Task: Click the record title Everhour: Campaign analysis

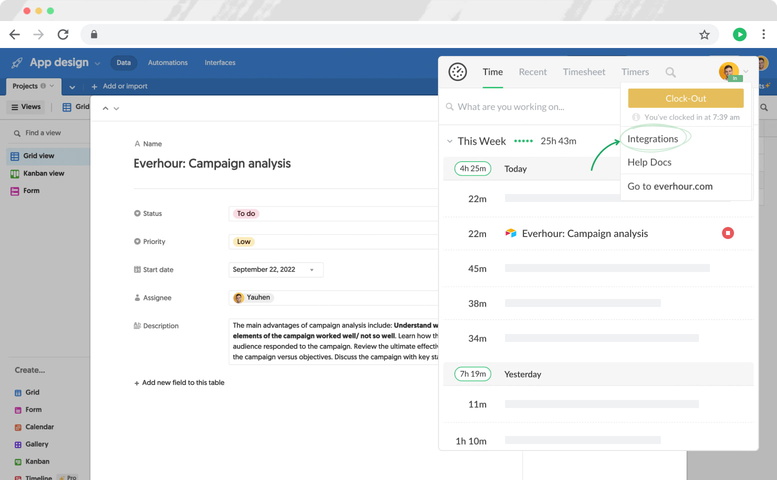Action: 212,163
